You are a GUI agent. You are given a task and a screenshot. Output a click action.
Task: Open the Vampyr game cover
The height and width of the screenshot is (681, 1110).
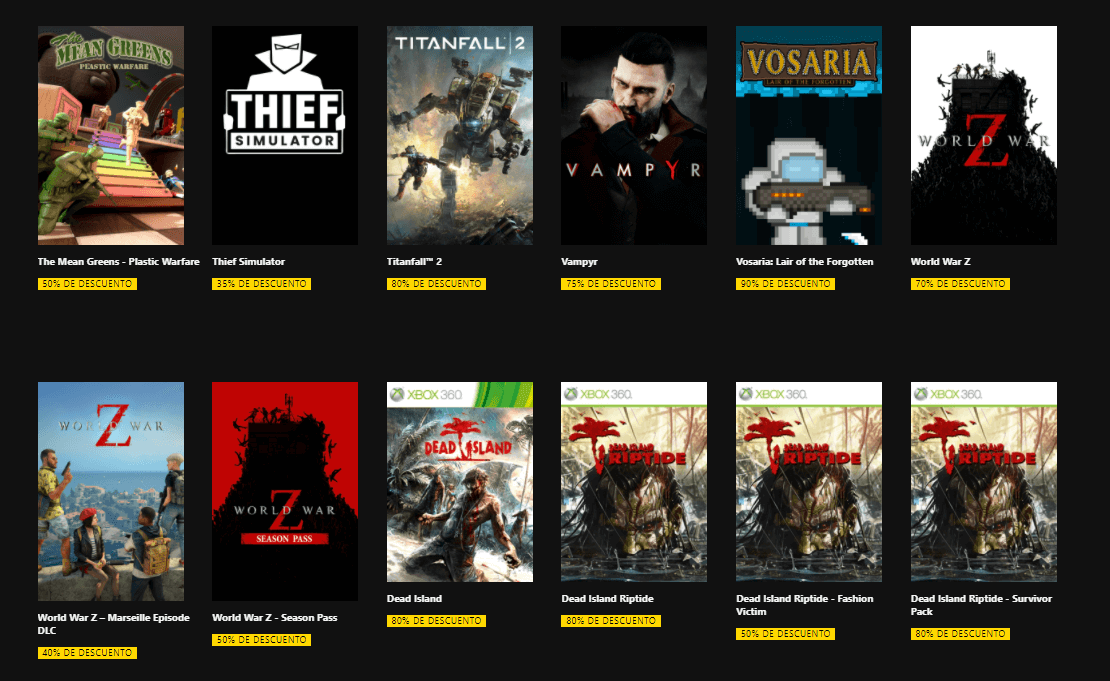634,135
